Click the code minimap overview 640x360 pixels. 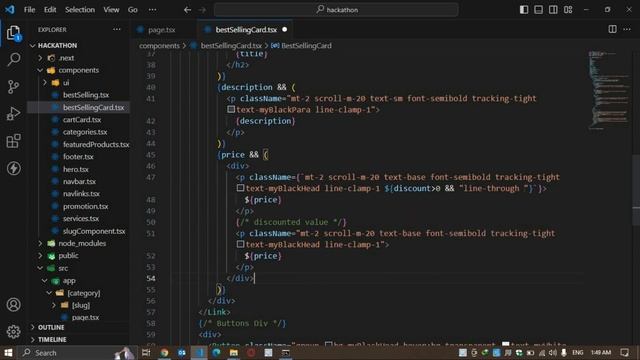click(609, 90)
